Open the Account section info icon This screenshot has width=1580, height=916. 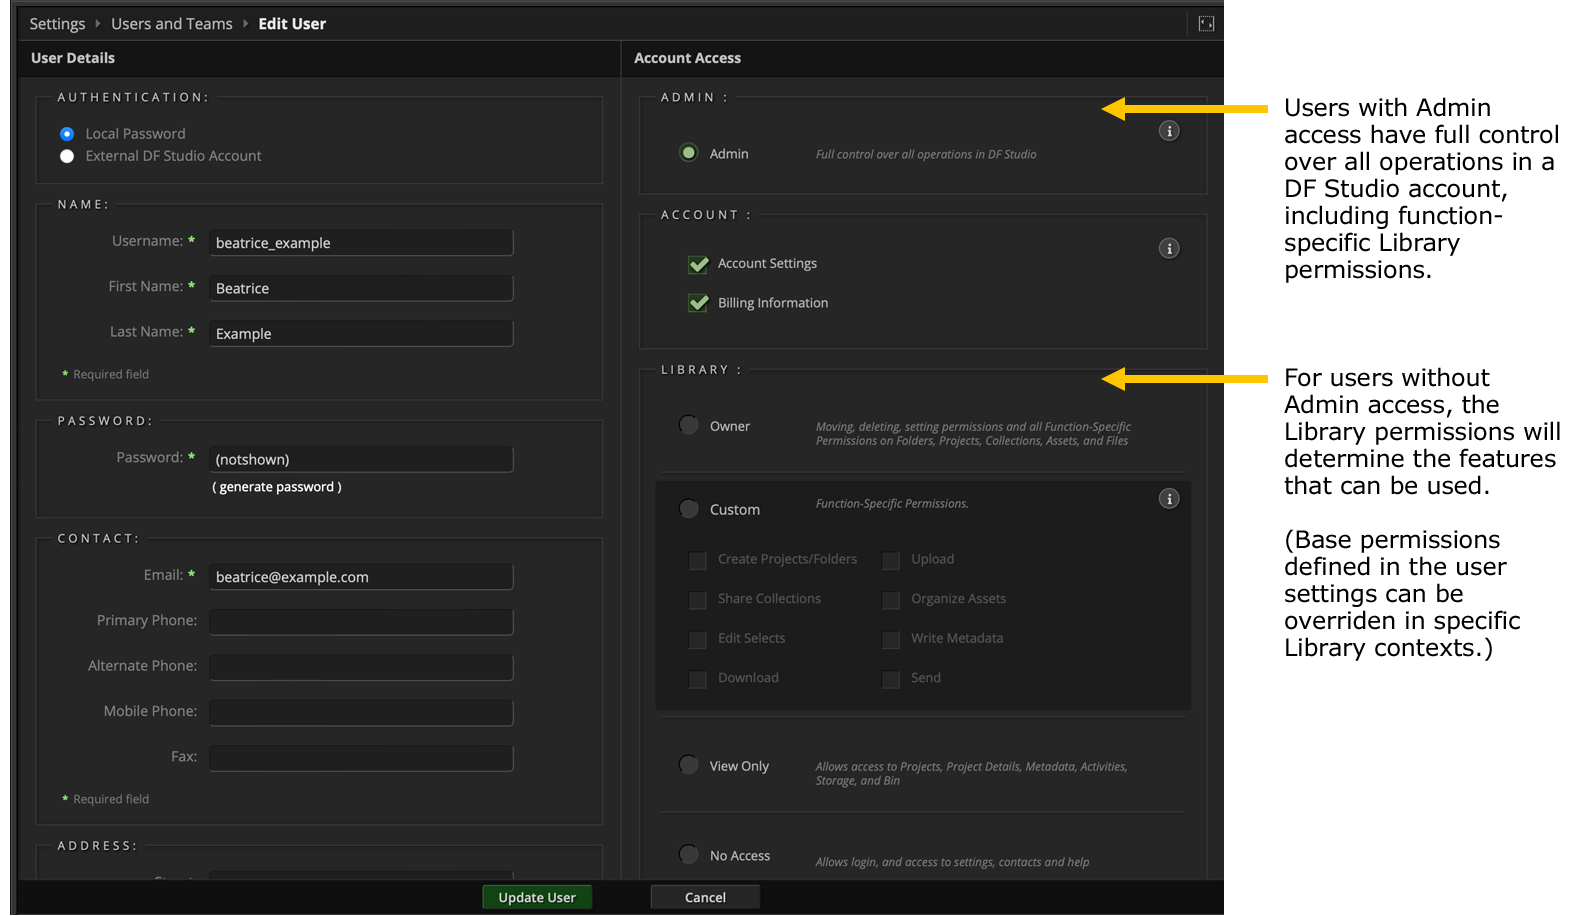(1168, 248)
